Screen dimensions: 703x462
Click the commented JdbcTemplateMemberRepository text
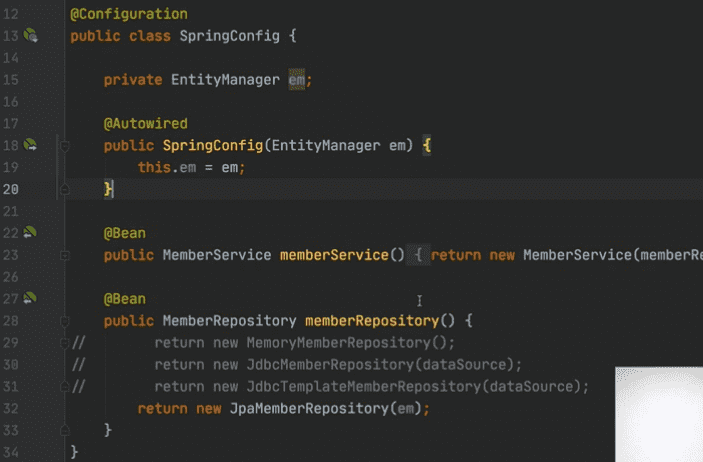363,387
